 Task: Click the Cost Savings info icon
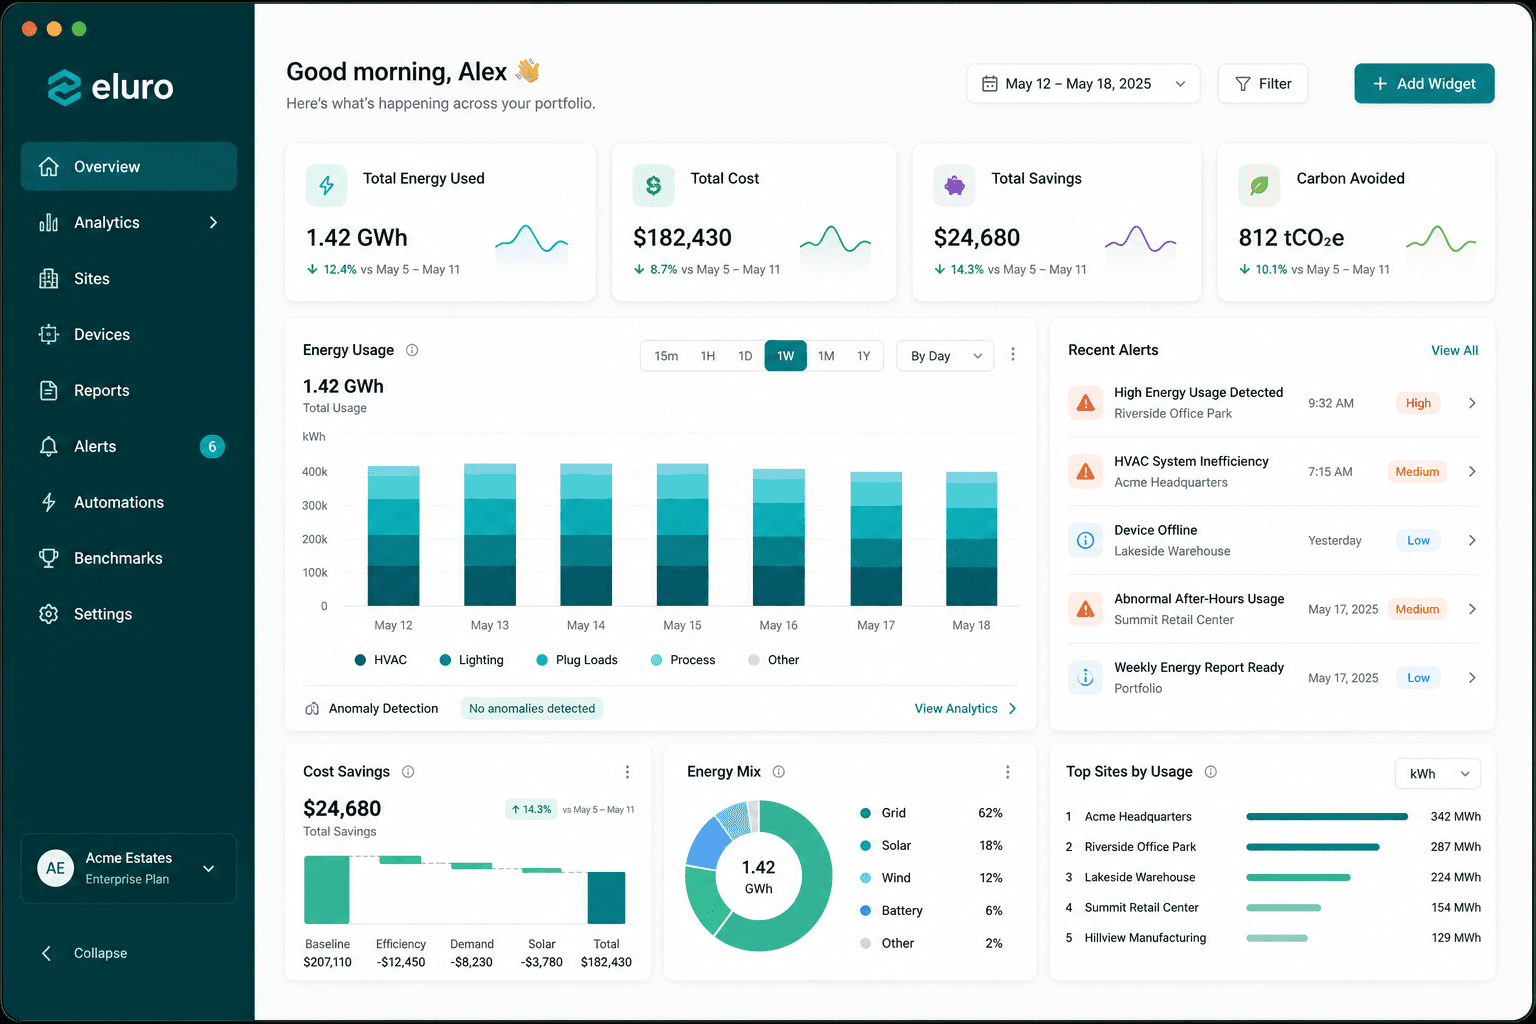coord(408,772)
